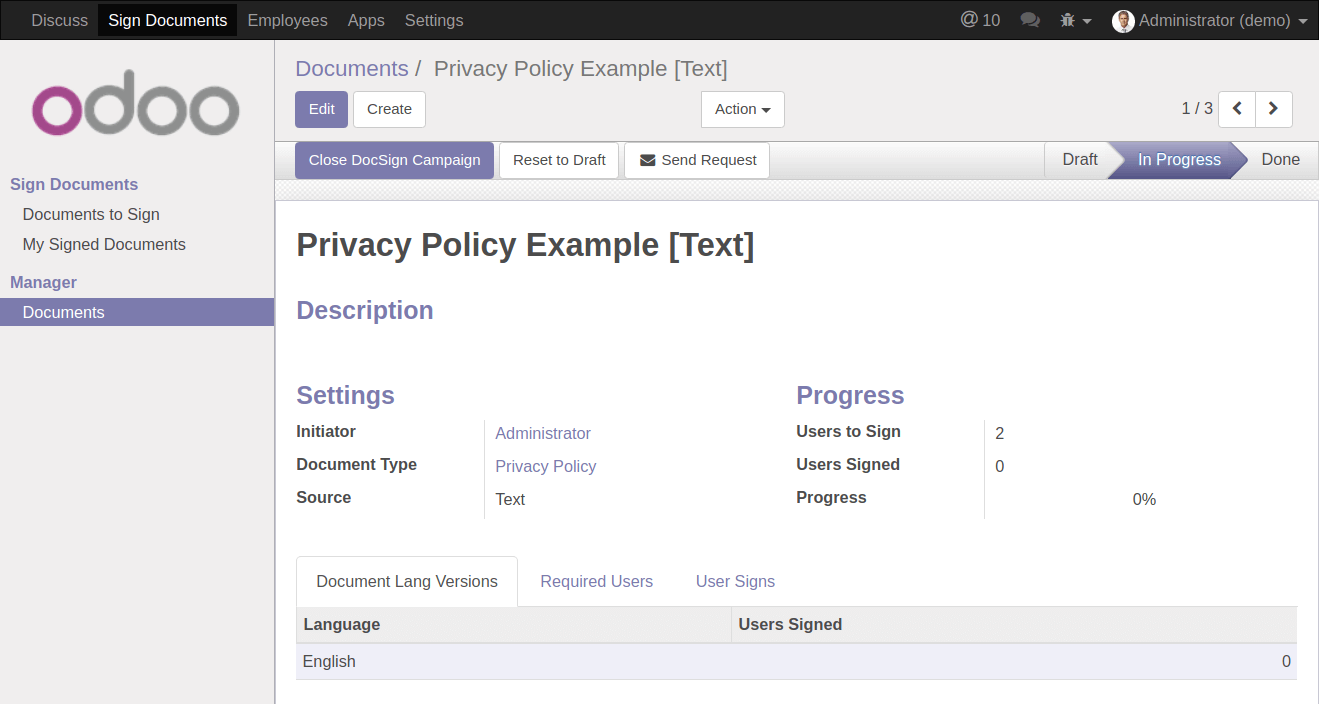1319x704 pixels.
Task: Click the English language row
Action: click(795, 661)
